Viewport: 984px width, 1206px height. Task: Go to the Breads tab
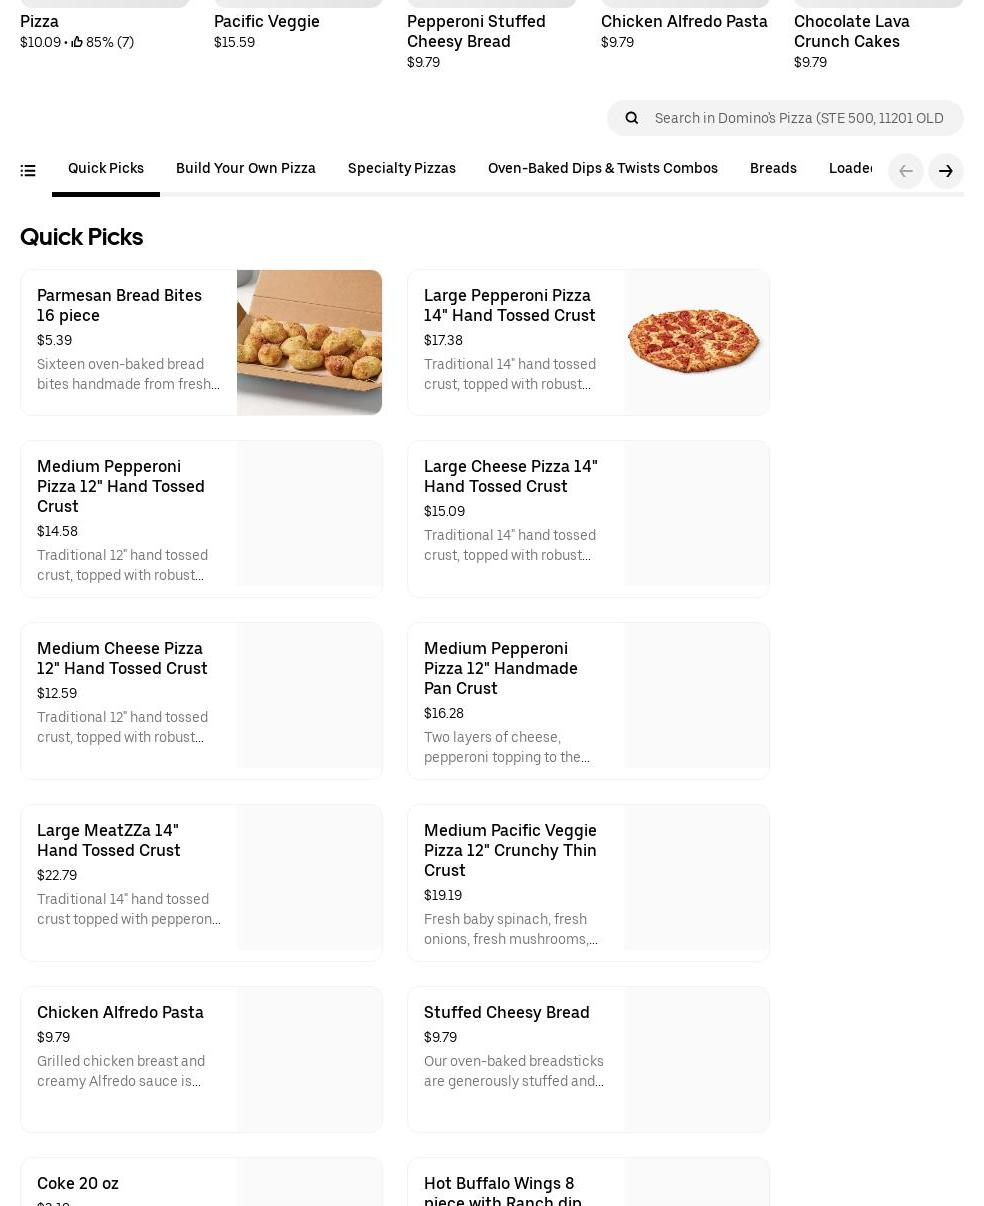pyautogui.click(x=773, y=168)
